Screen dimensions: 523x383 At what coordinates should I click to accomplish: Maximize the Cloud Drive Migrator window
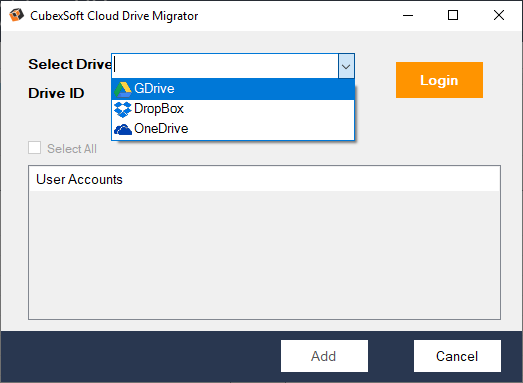(453, 15)
